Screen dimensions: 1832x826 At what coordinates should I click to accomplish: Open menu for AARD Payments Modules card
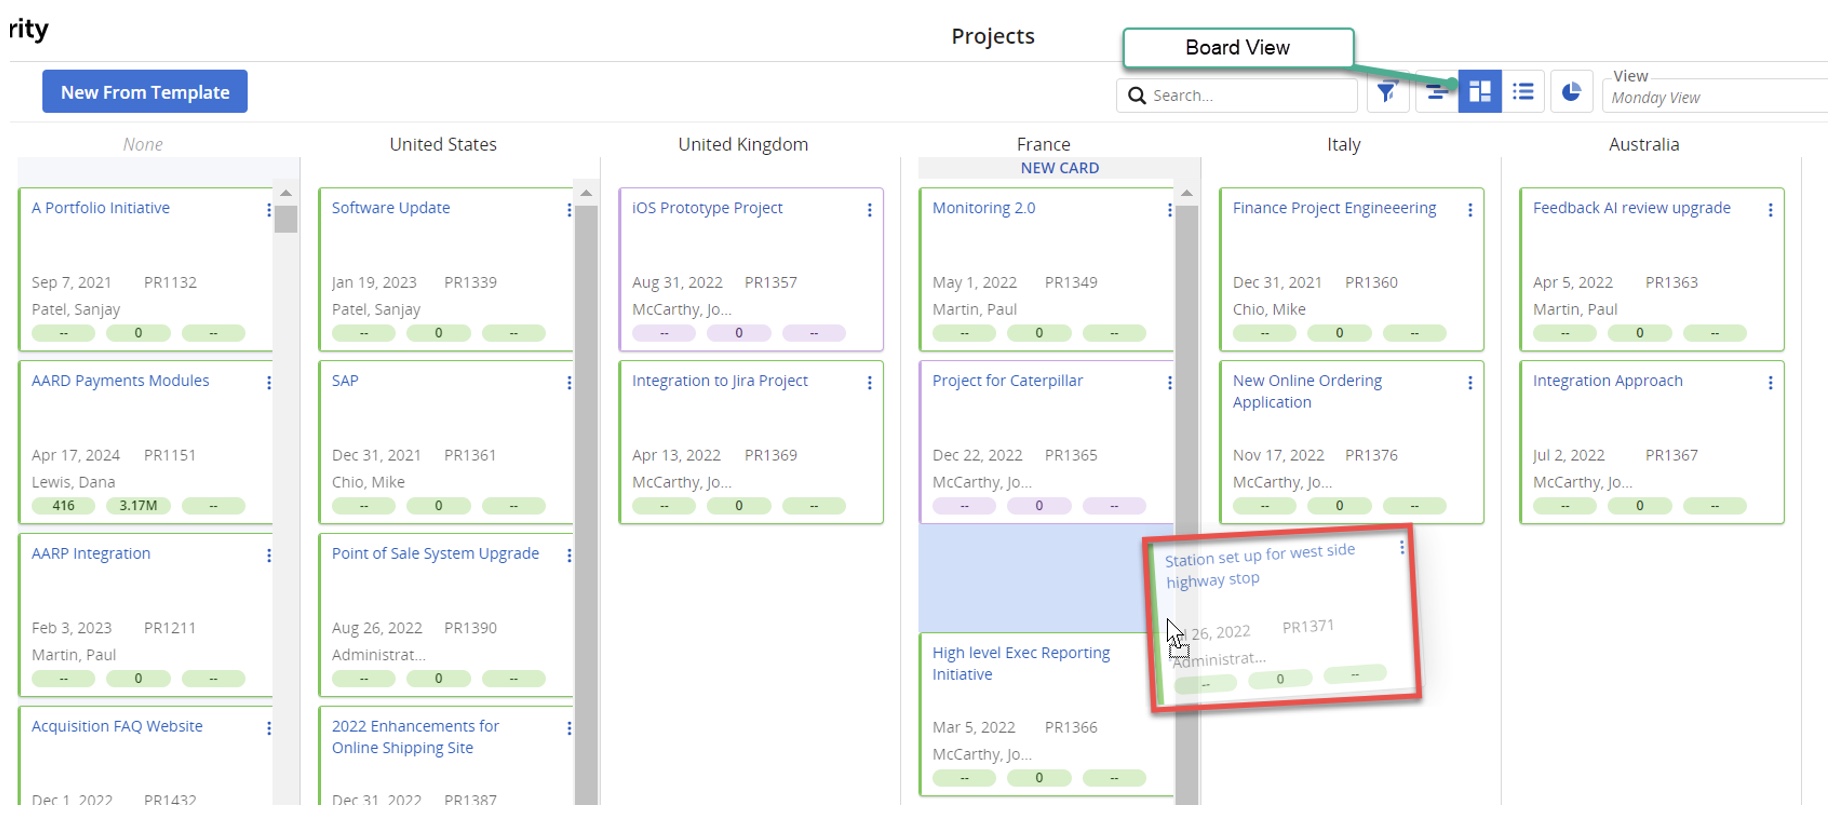(268, 383)
